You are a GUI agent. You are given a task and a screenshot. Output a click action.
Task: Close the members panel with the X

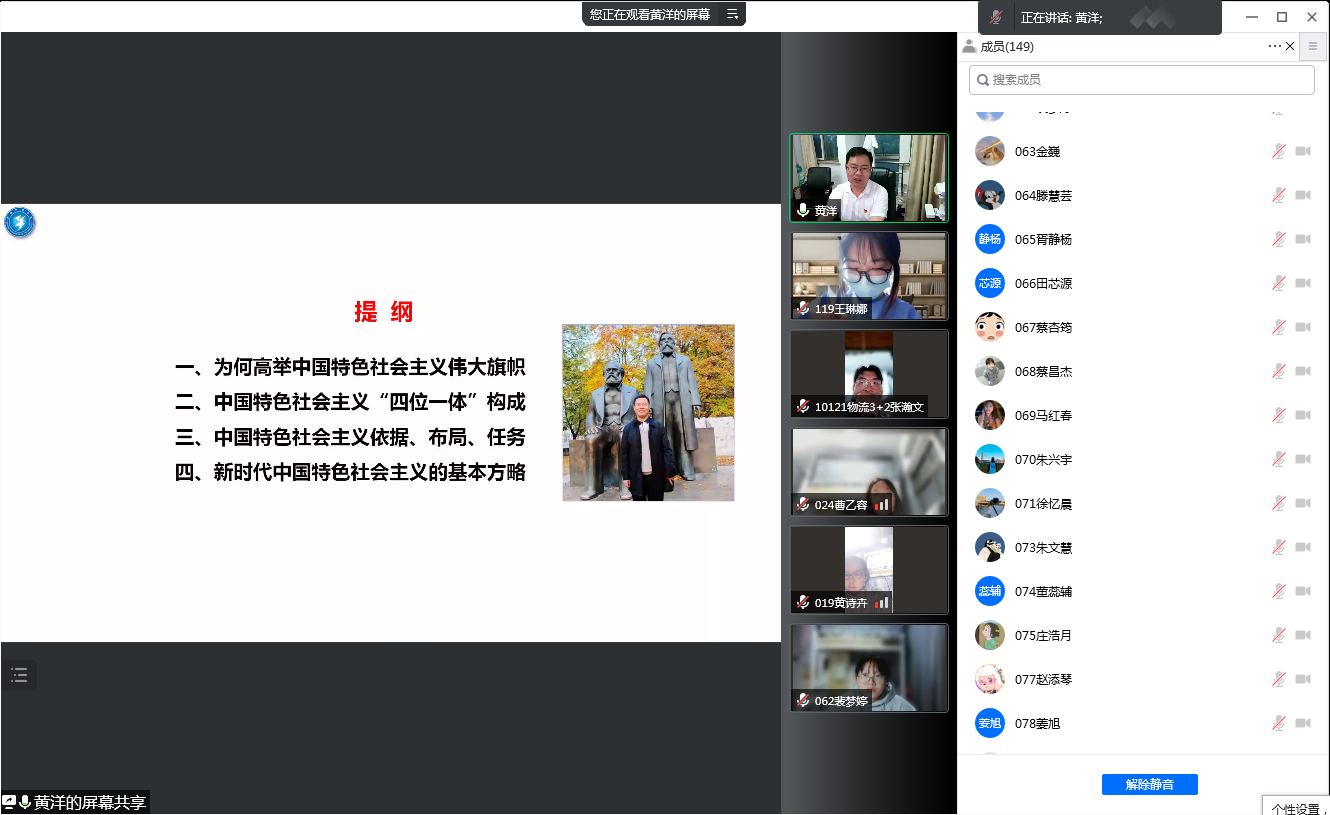[x=1290, y=46]
